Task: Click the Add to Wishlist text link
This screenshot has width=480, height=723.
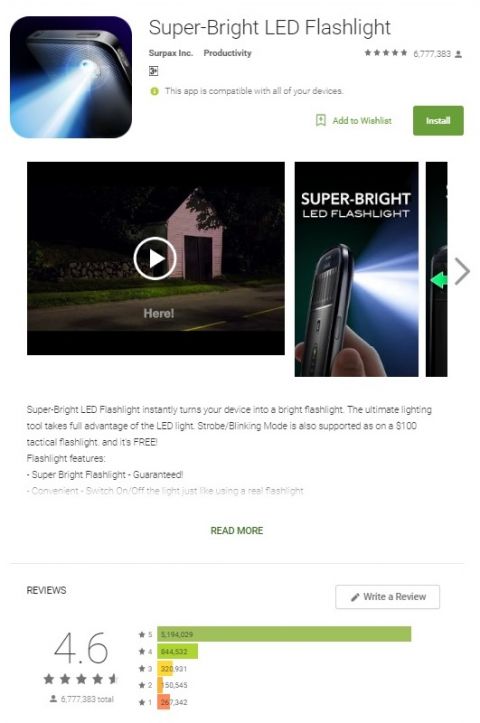Action: [x=362, y=121]
